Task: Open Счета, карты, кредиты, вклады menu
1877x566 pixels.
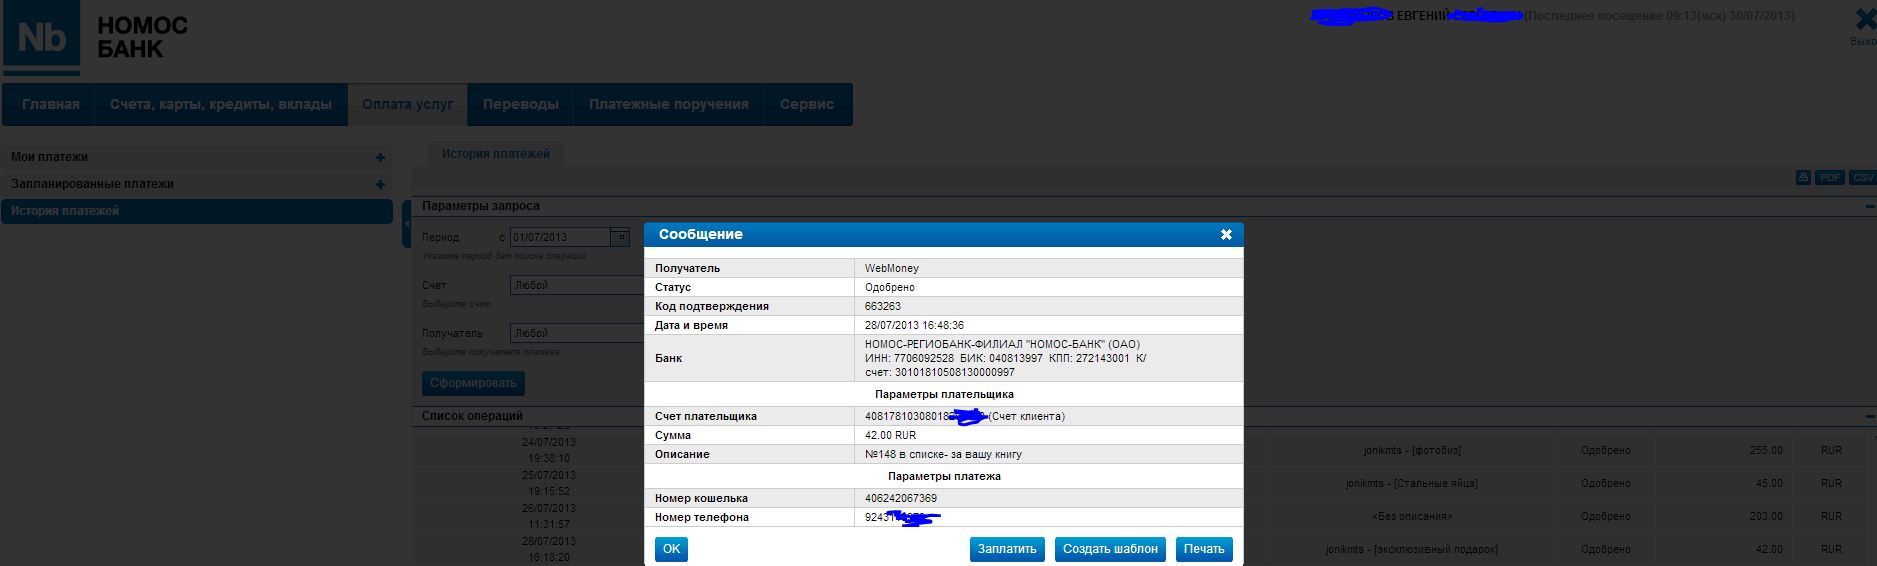Action: pos(221,104)
